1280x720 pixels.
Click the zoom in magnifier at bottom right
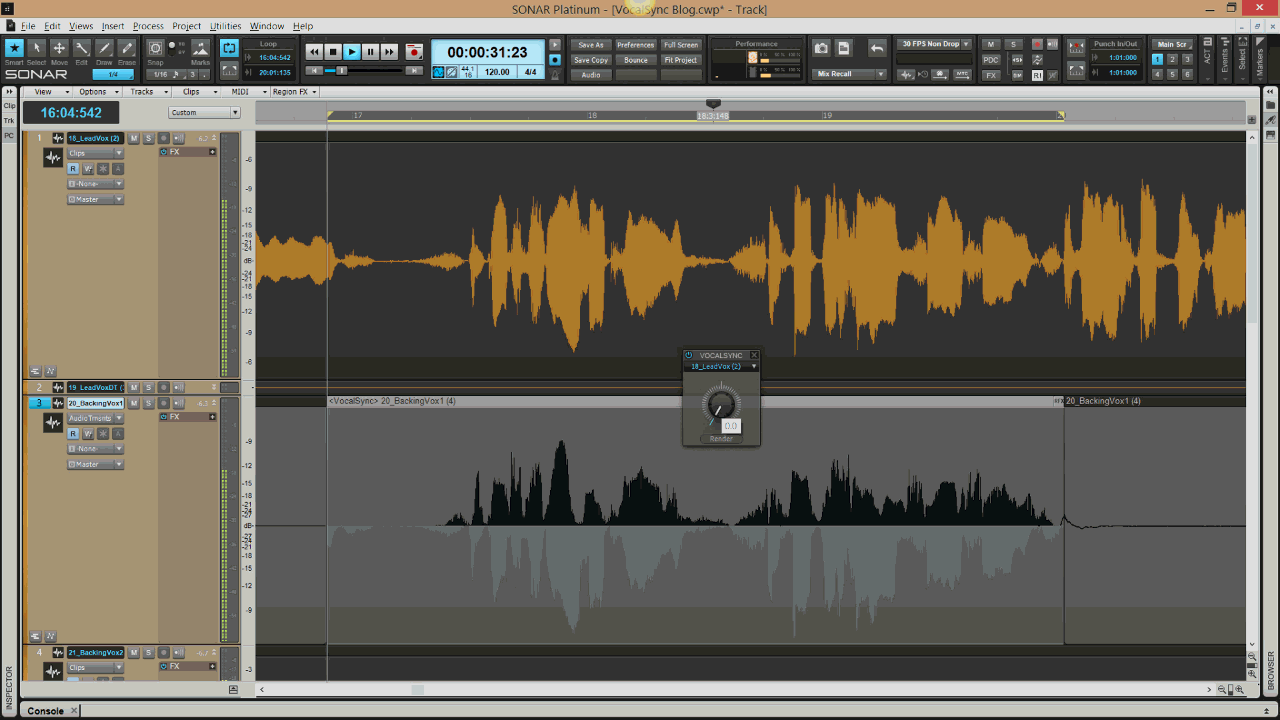coord(1241,690)
